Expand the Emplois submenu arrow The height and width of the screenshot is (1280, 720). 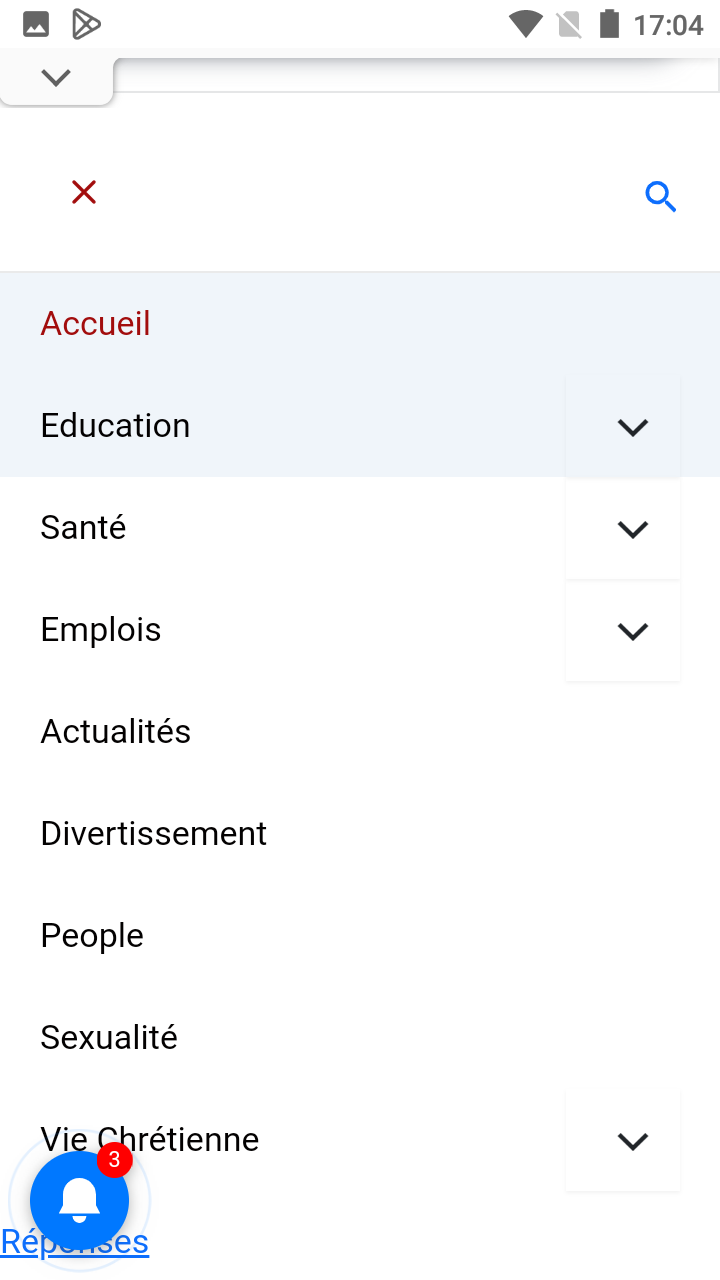click(632, 631)
